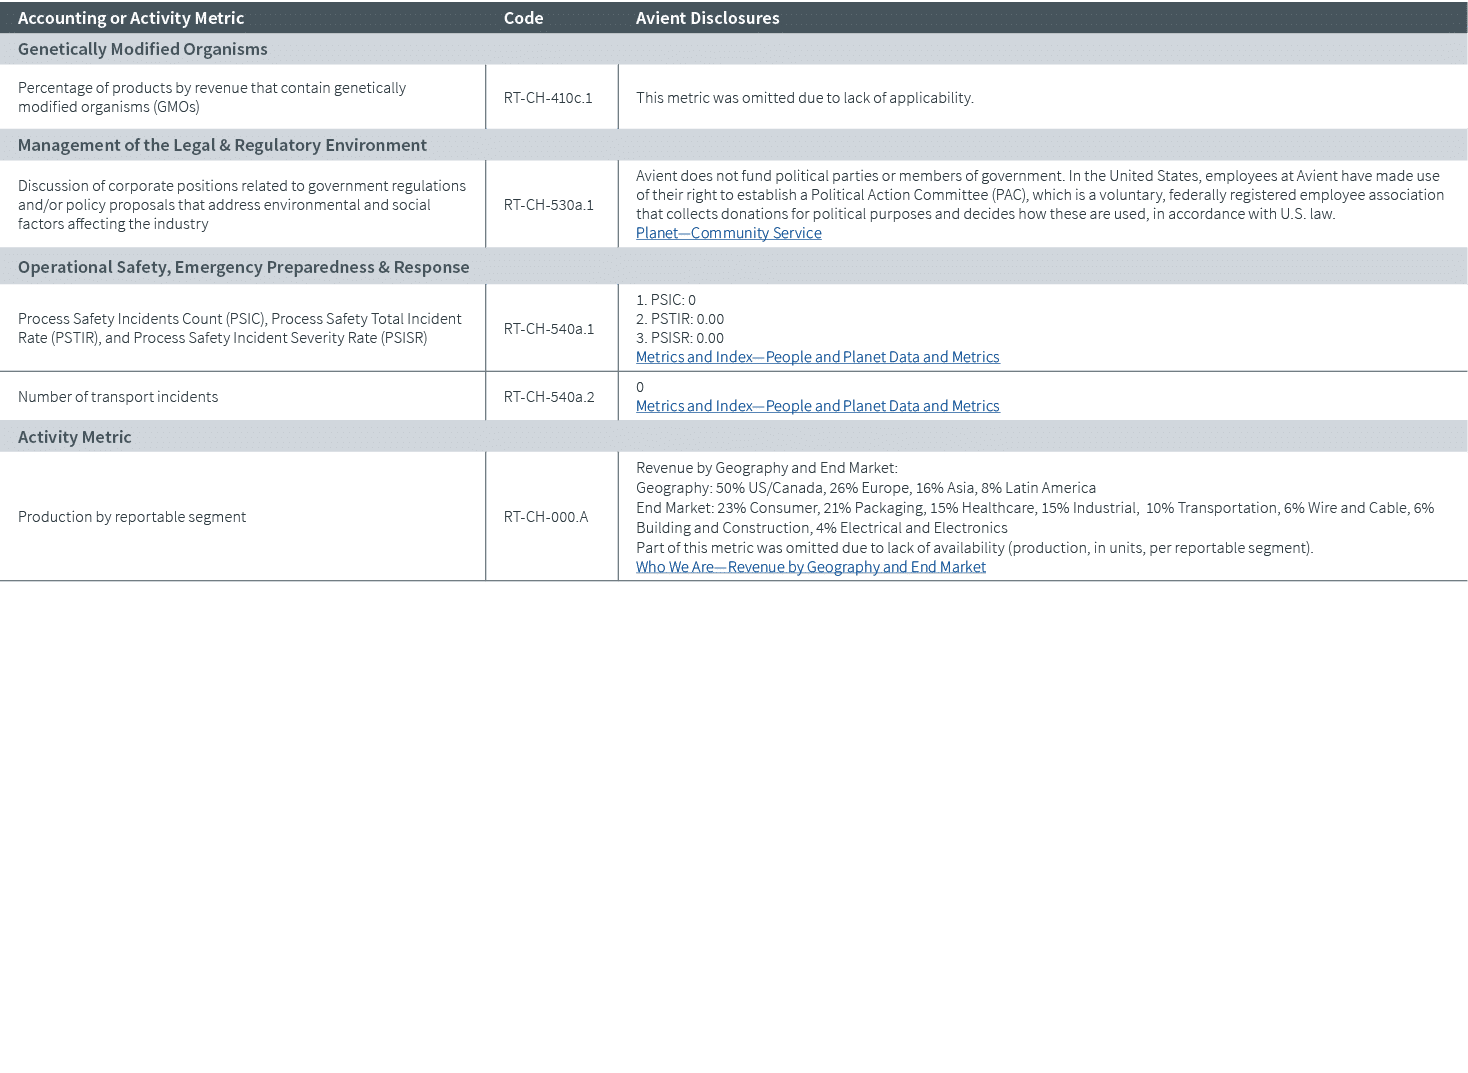Select the GMO percentage metric description

tap(211, 97)
